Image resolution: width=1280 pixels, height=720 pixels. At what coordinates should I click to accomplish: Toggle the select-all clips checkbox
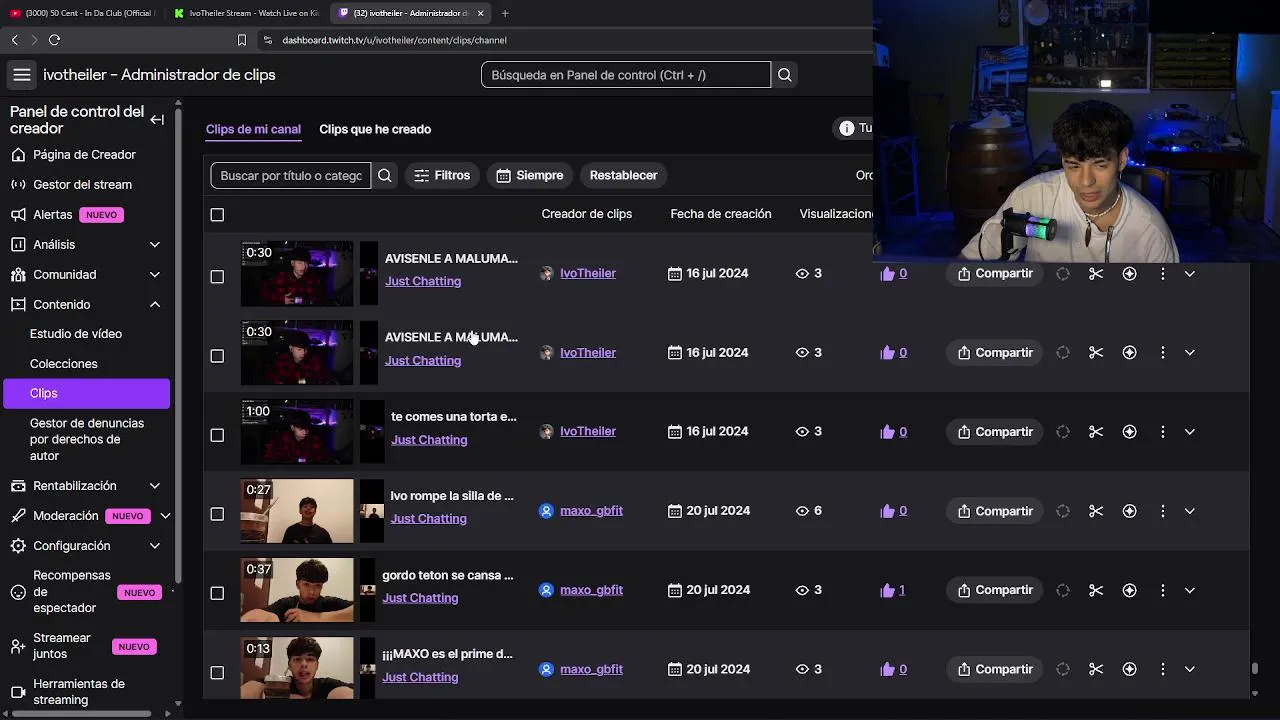(x=217, y=215)
